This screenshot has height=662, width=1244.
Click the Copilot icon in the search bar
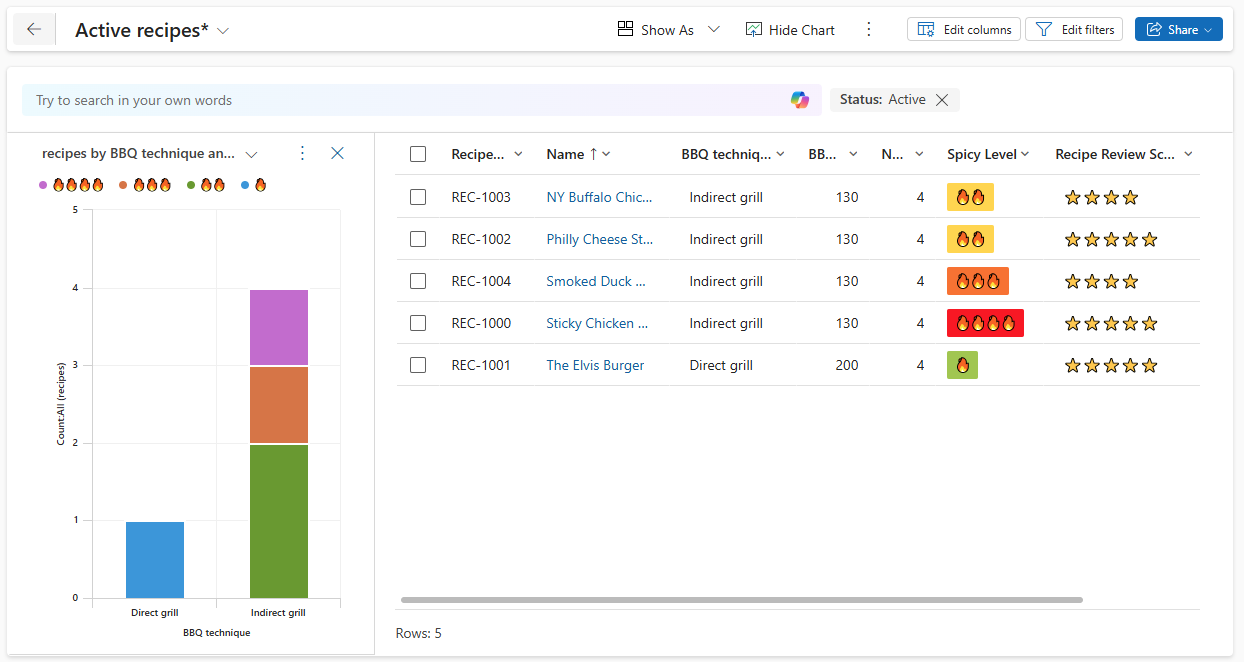800,100
